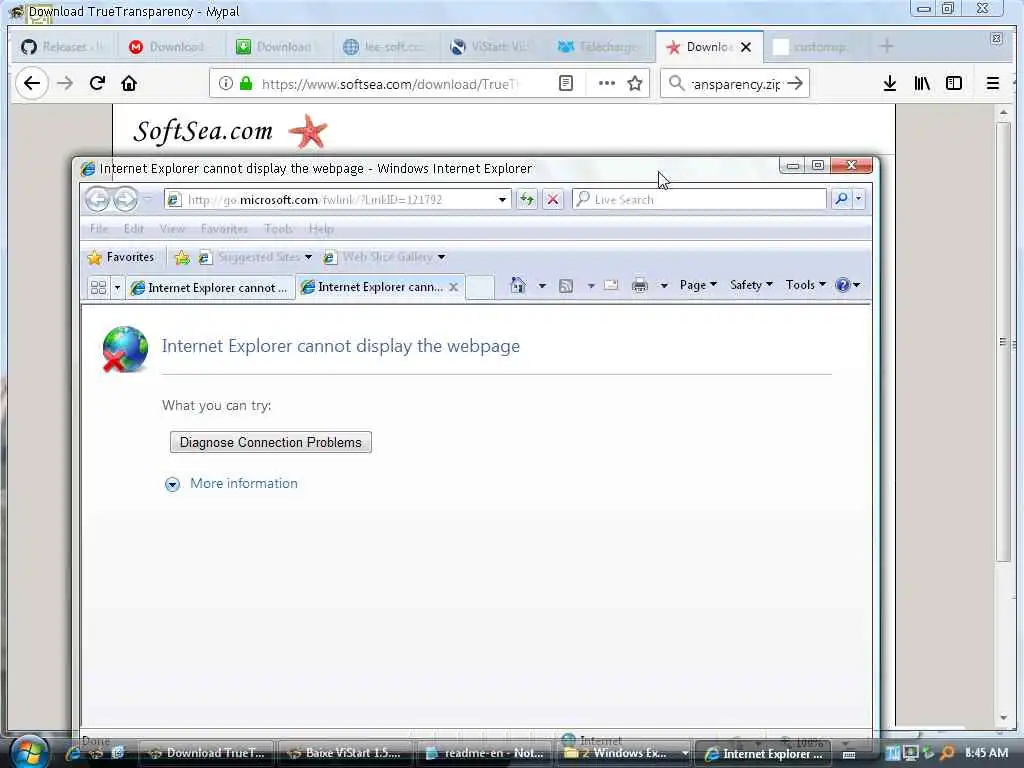
Task: Open readme-en Notepad taskbar button
Action: point(486,753)
